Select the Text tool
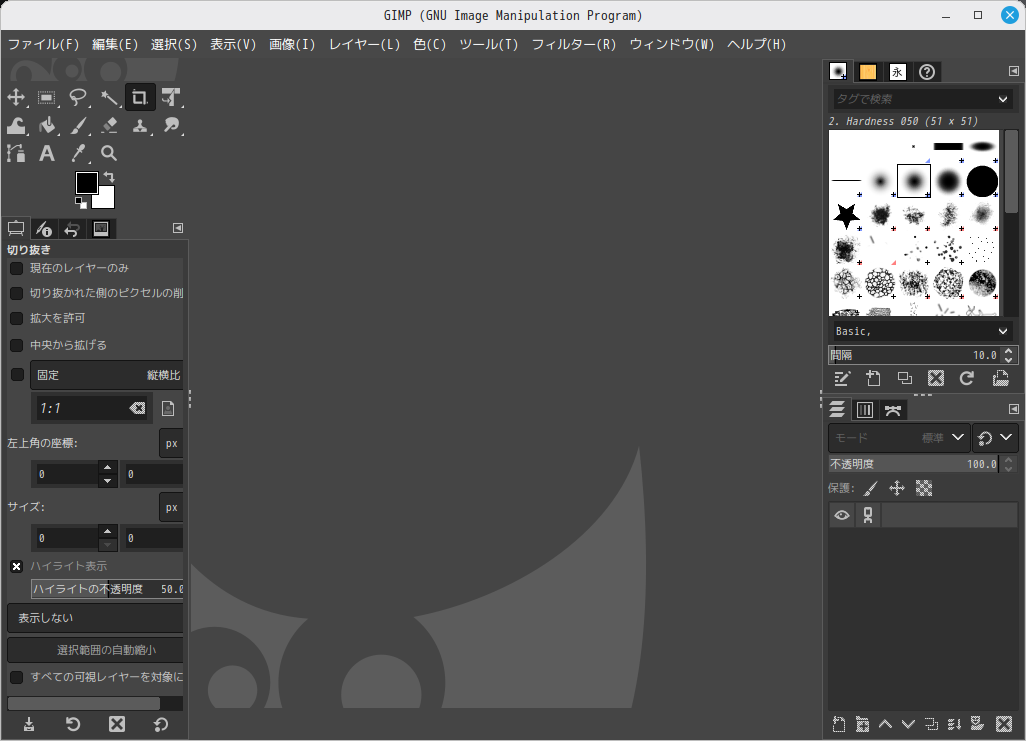This screenshot has height=741, width=1026. point(47,153)
